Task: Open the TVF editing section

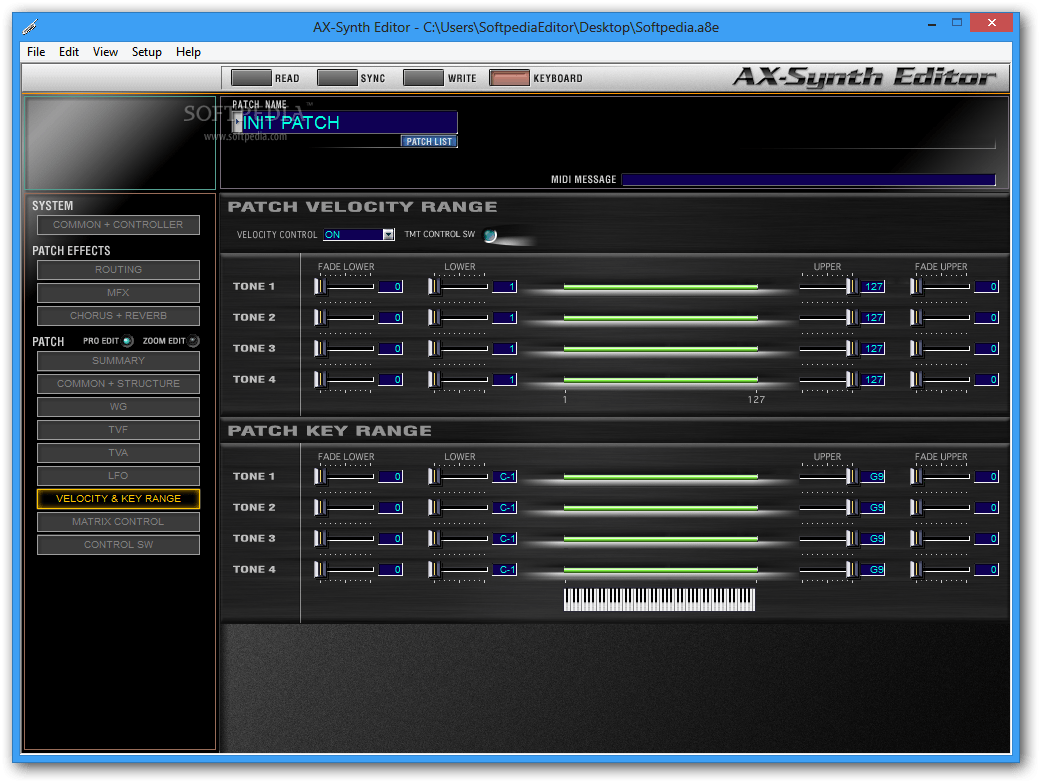Action: tap(117, 429)
